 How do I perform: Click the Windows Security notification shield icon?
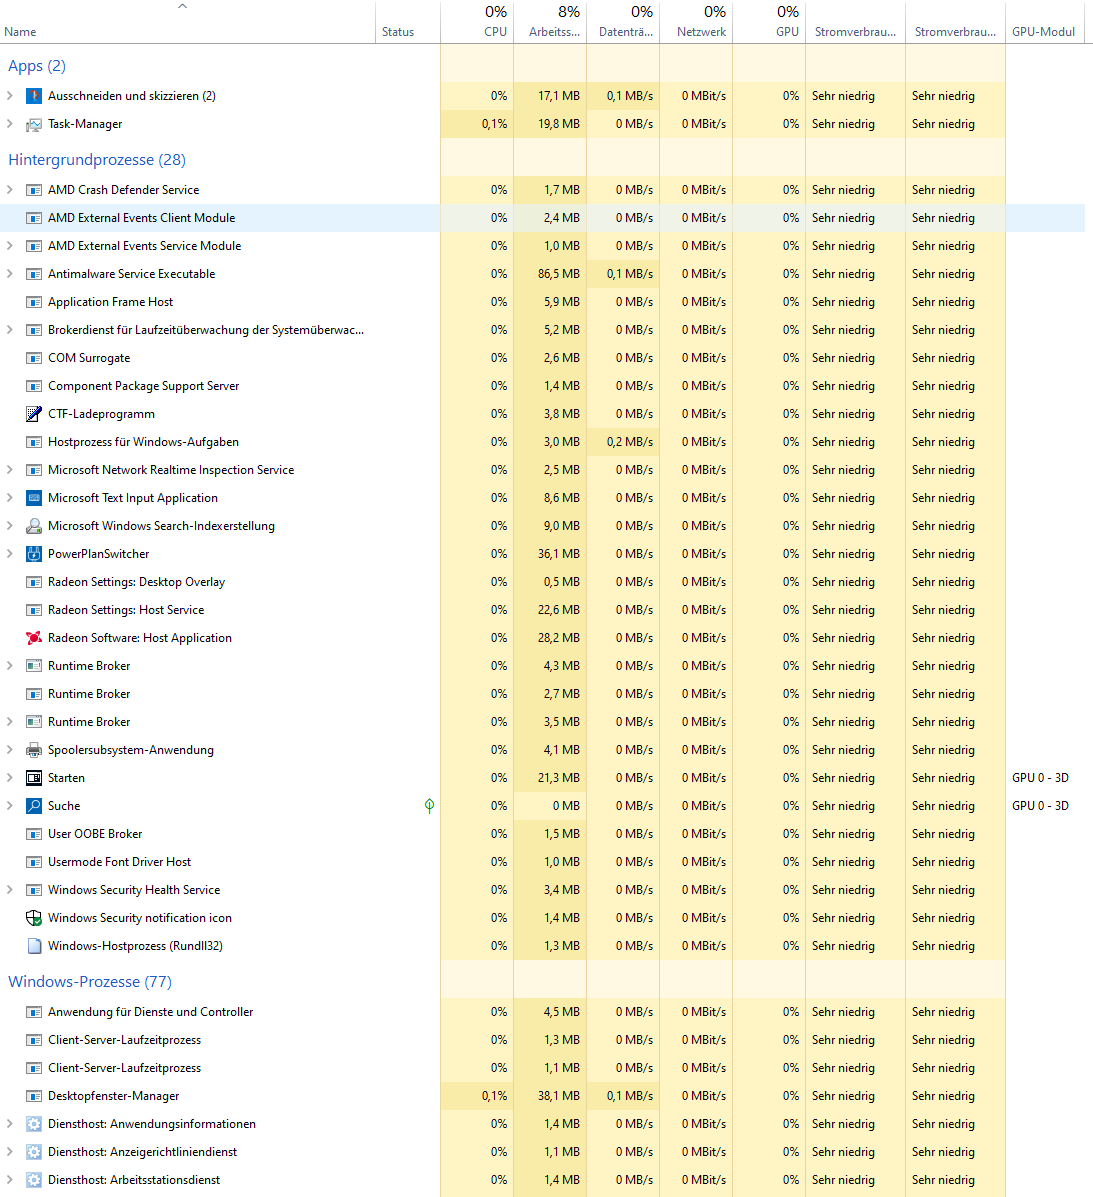point(33,917)
